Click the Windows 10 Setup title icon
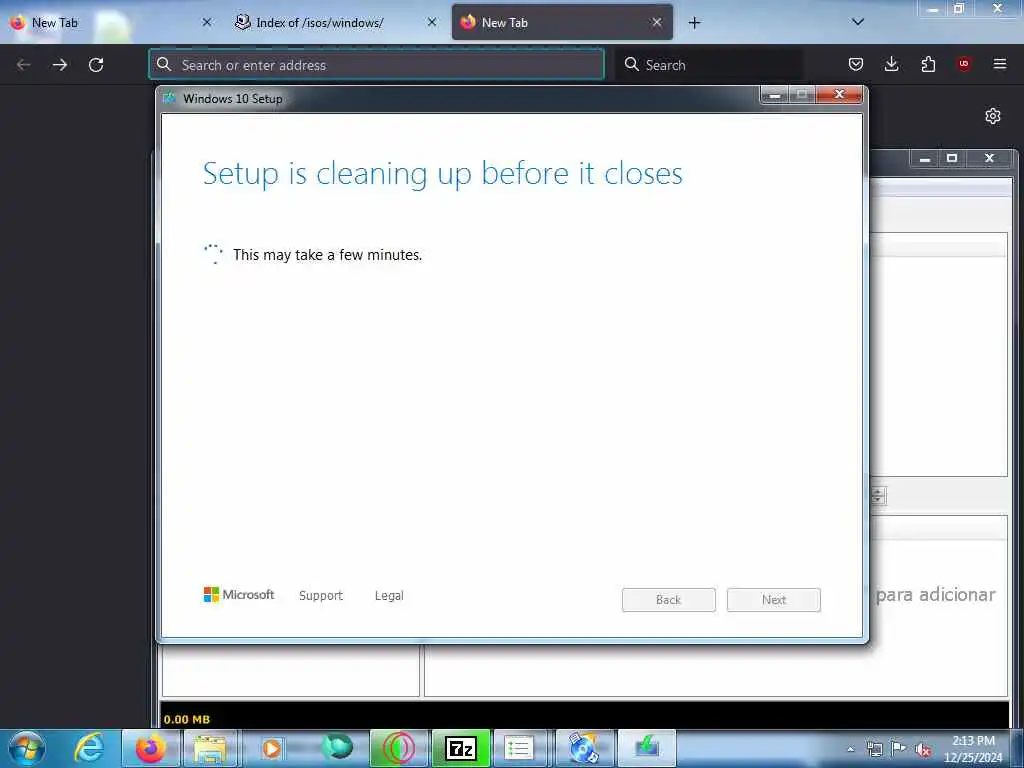Image resolution: width=1024 pixels, height=768 pixels. click(170, 99)
